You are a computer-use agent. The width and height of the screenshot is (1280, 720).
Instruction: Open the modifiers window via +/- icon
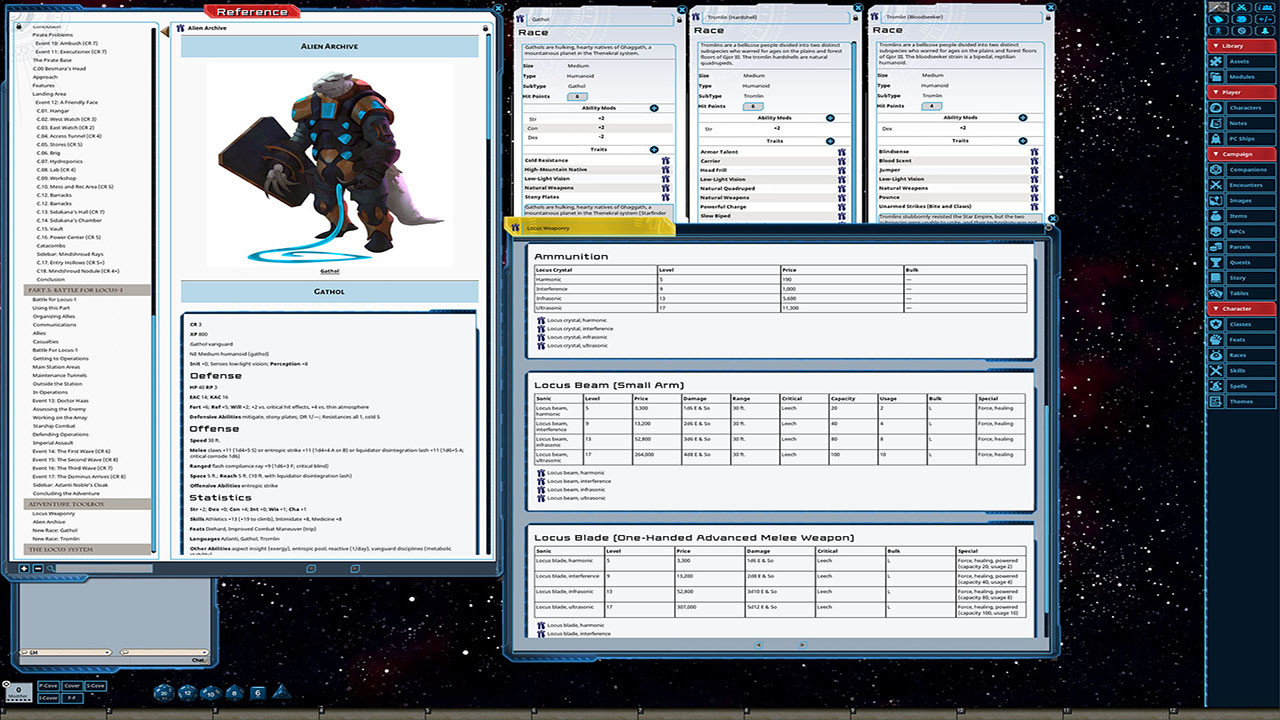click(1264, 19)
